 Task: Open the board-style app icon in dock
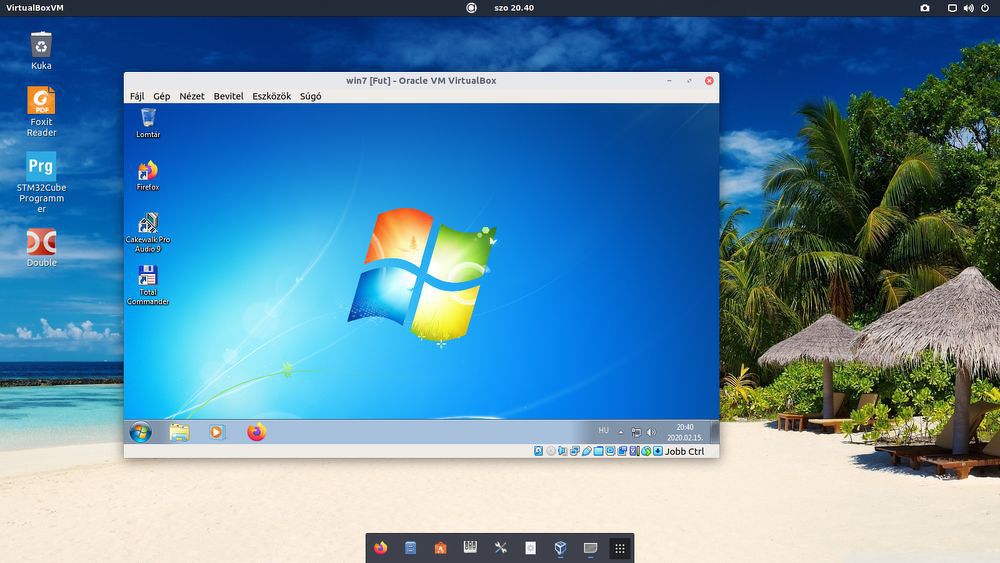click(471, 548)
